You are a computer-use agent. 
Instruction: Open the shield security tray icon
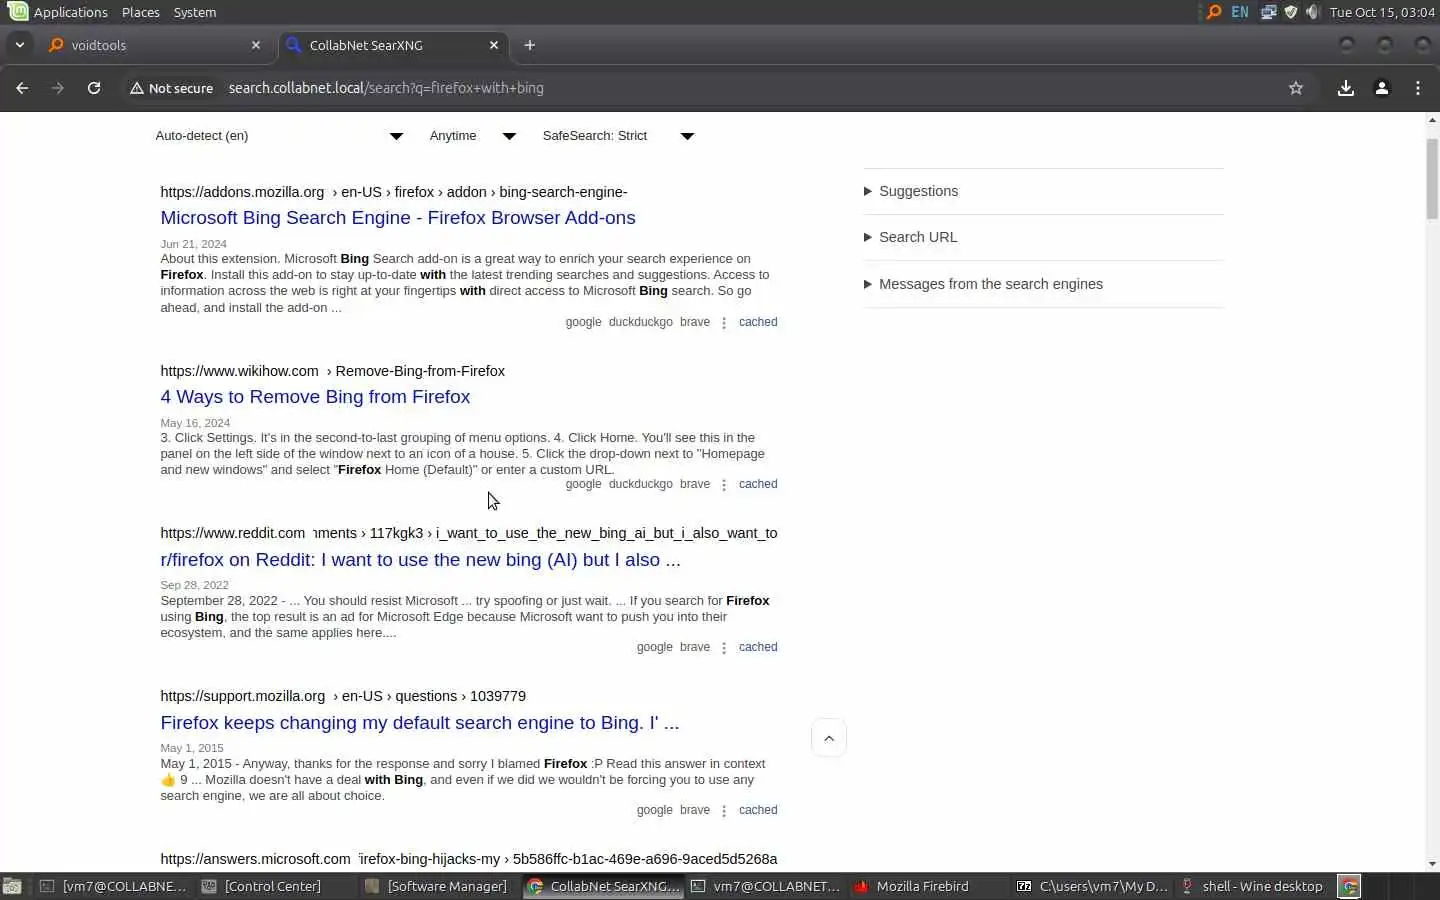(1291, 12)
